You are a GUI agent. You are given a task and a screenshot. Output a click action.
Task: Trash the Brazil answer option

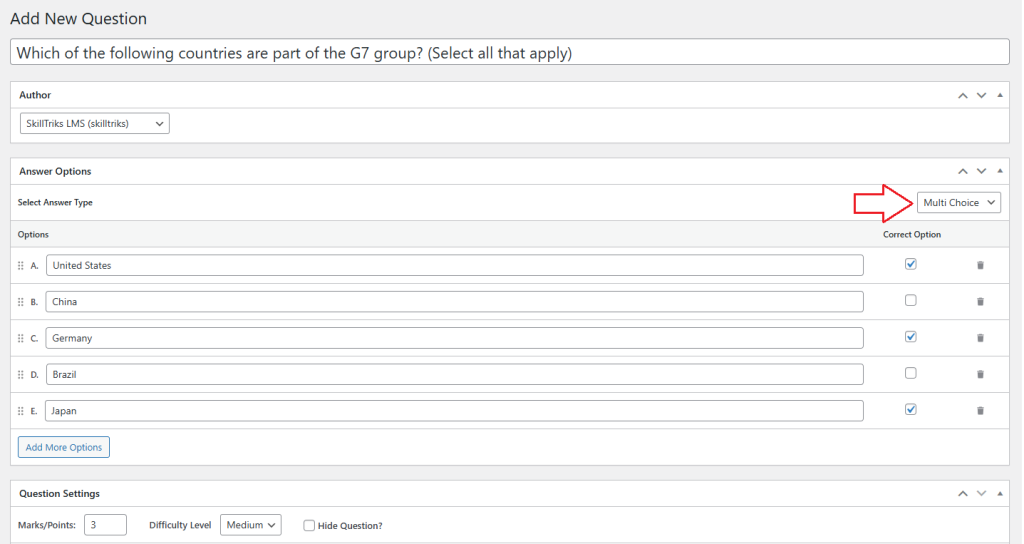(x=980, y=374)
